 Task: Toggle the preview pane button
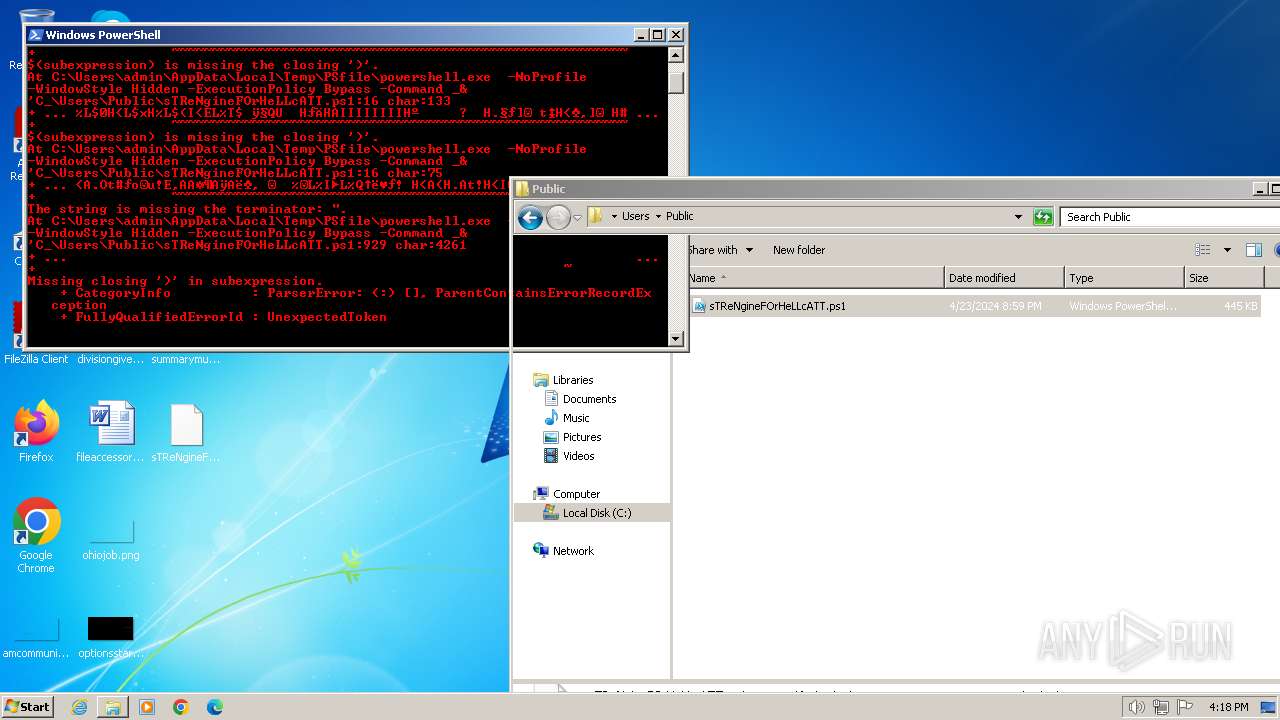(1254, 250)
